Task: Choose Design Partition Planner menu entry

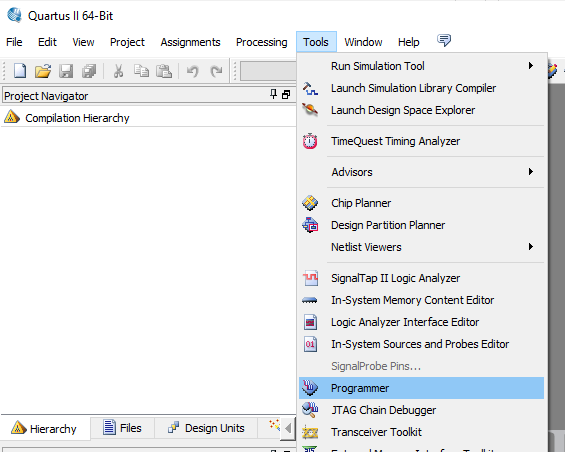Action: tap(421, 225)
